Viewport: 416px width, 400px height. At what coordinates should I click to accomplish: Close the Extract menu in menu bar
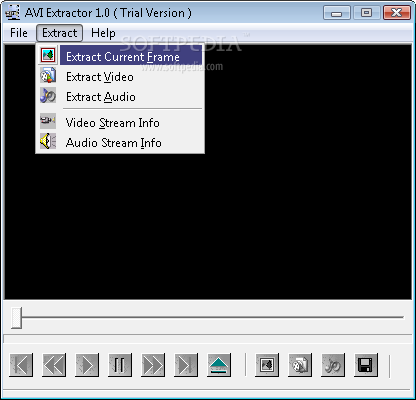(59, 33)
